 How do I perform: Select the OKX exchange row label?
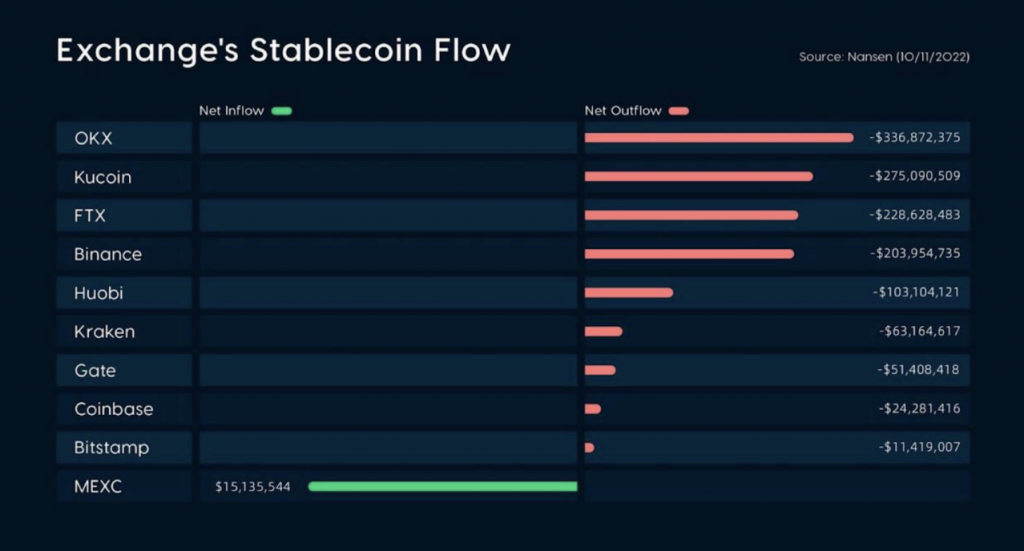tap(93, 138)
